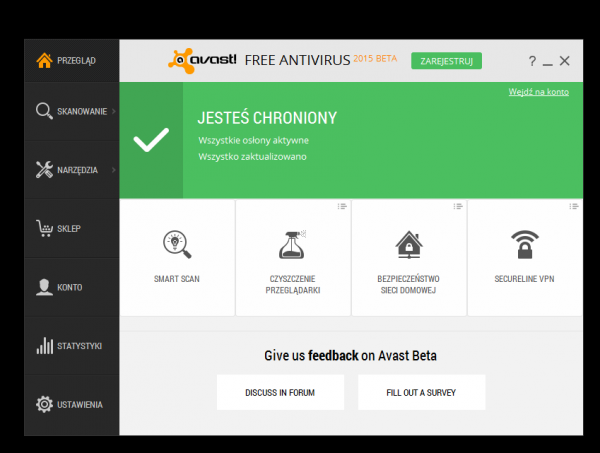Click the white checkmark status icon
This screenshot has height=453, width=600.
click(151, 140)
